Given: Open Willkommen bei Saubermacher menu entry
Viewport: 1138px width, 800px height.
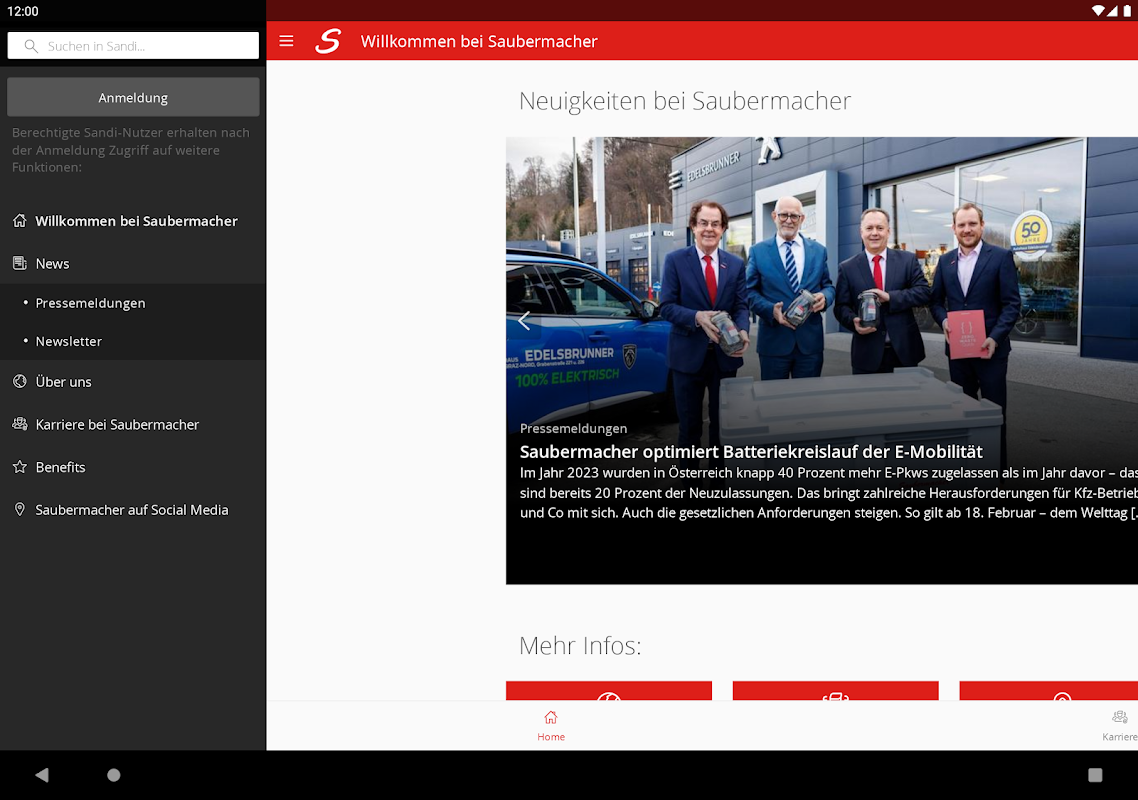Looking at the screenshot, I should [x=133, y=221].
